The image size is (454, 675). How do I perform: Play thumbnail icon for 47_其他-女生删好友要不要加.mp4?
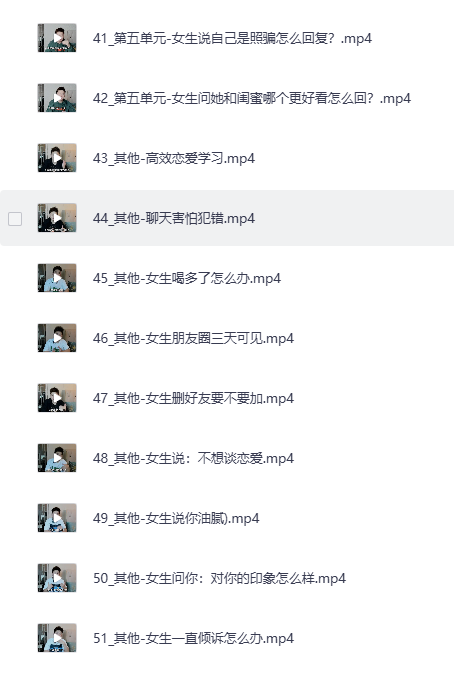click(x=57, y=398)
